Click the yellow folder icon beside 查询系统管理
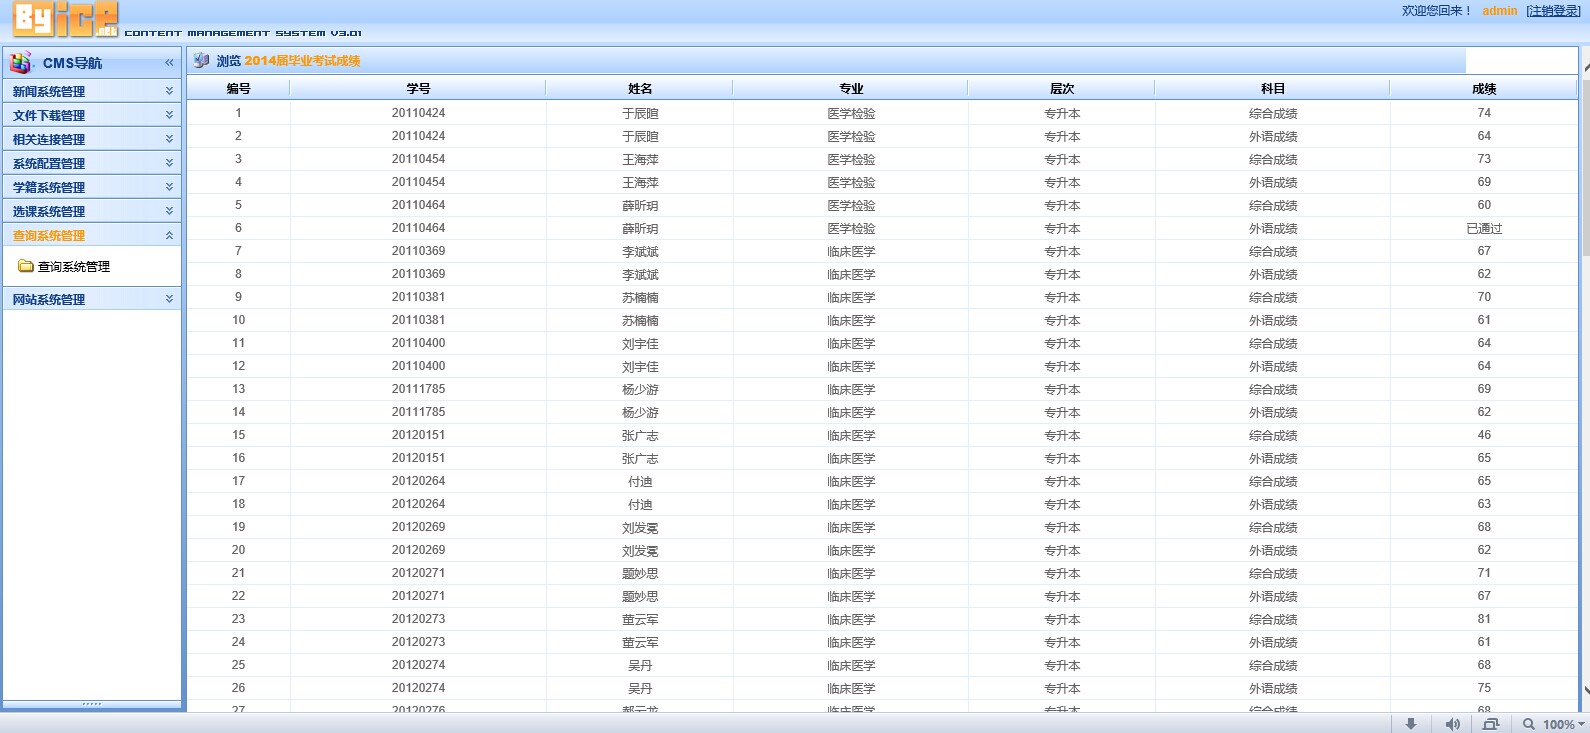Screen dimensions: 1590x733 (x=26, y=266)
